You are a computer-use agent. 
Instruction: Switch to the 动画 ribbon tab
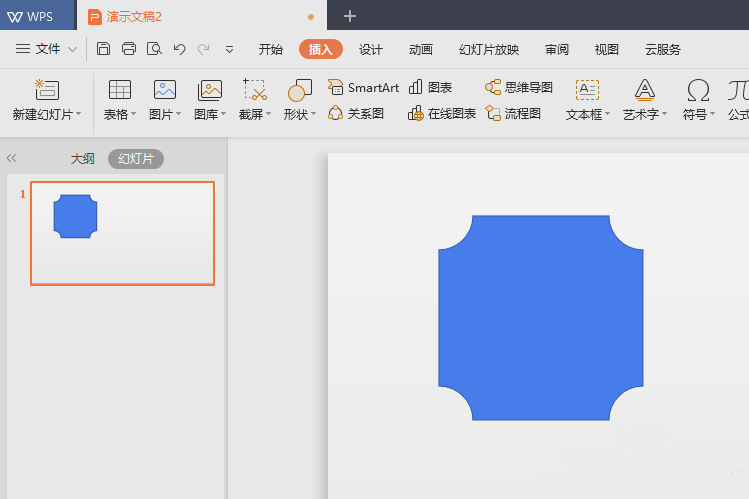click(421, 49)
